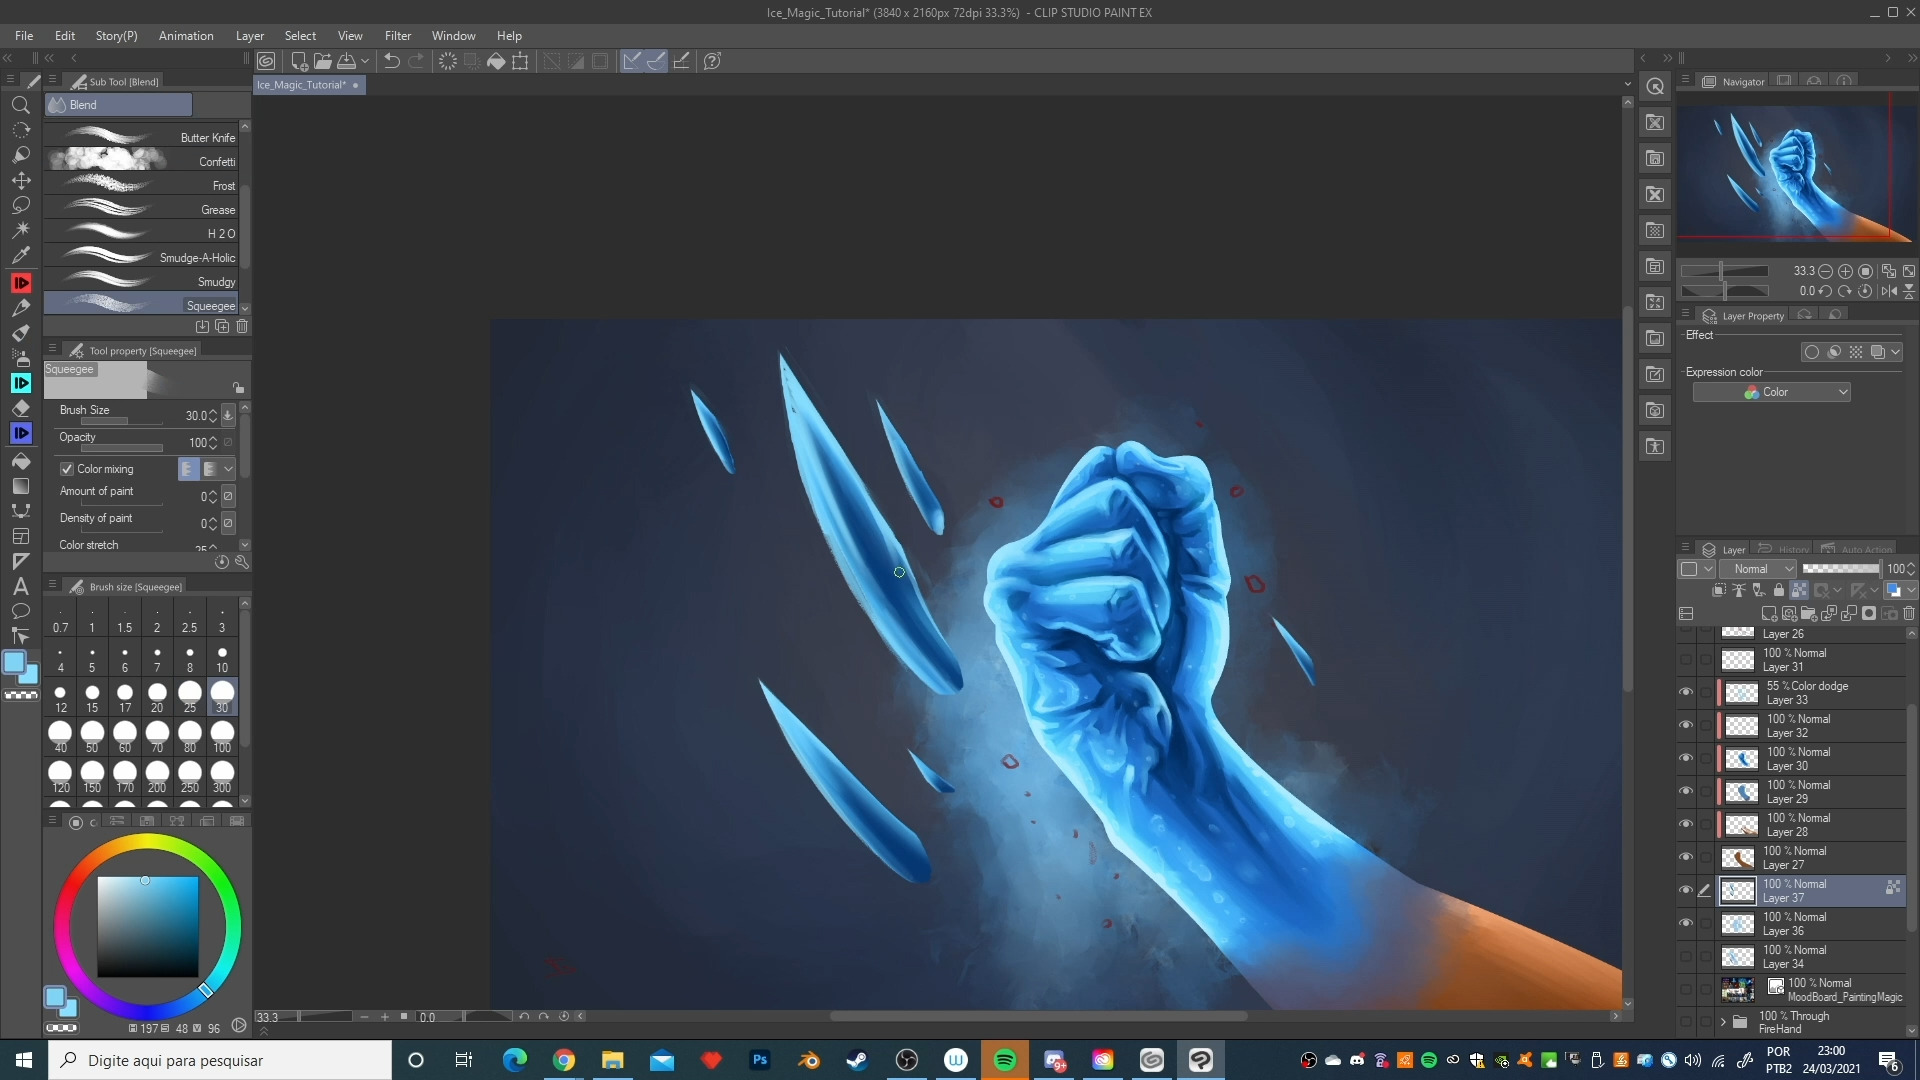The height and width of the screenshot is (1080, 1920).
Task: Expand the FireHand layer folder
Action: pos(1723,1022)
